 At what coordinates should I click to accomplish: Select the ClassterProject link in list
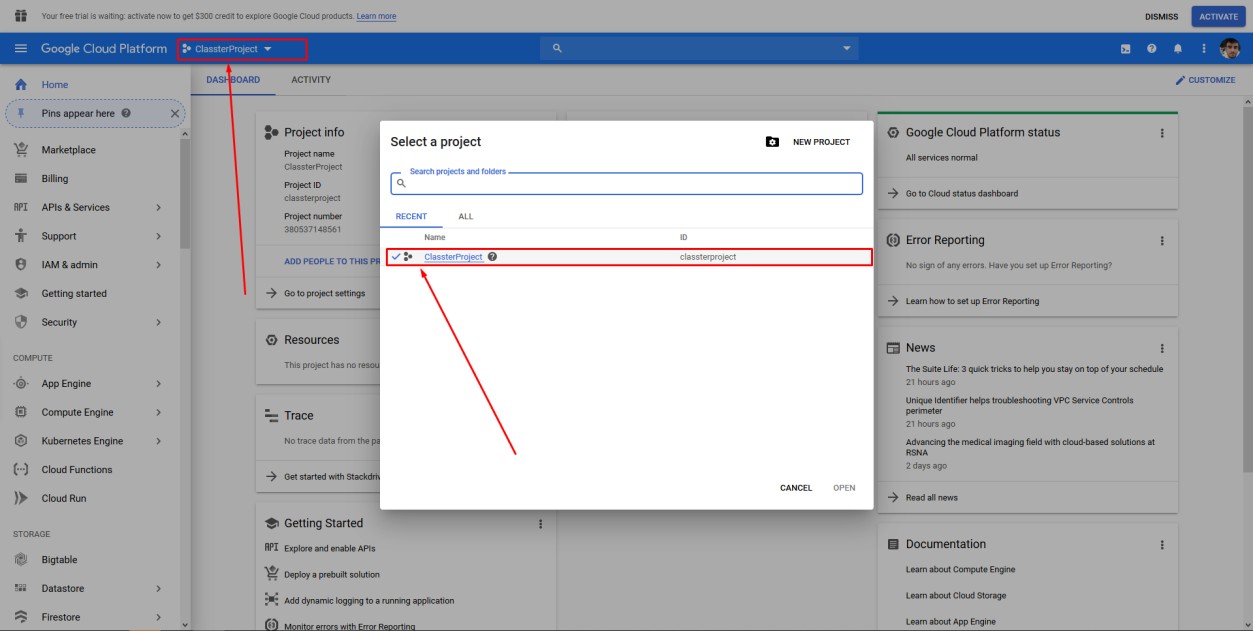[453, 257]
